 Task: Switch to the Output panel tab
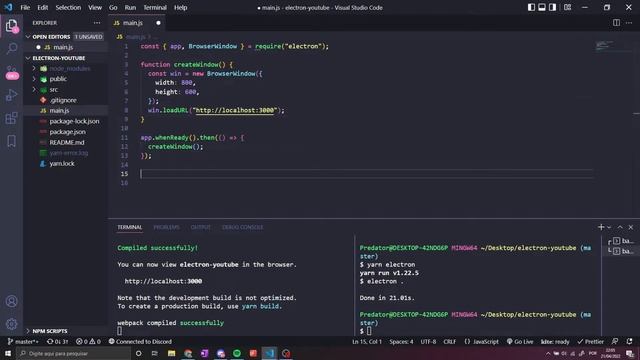pyautogui.click(x=200, y=227)
